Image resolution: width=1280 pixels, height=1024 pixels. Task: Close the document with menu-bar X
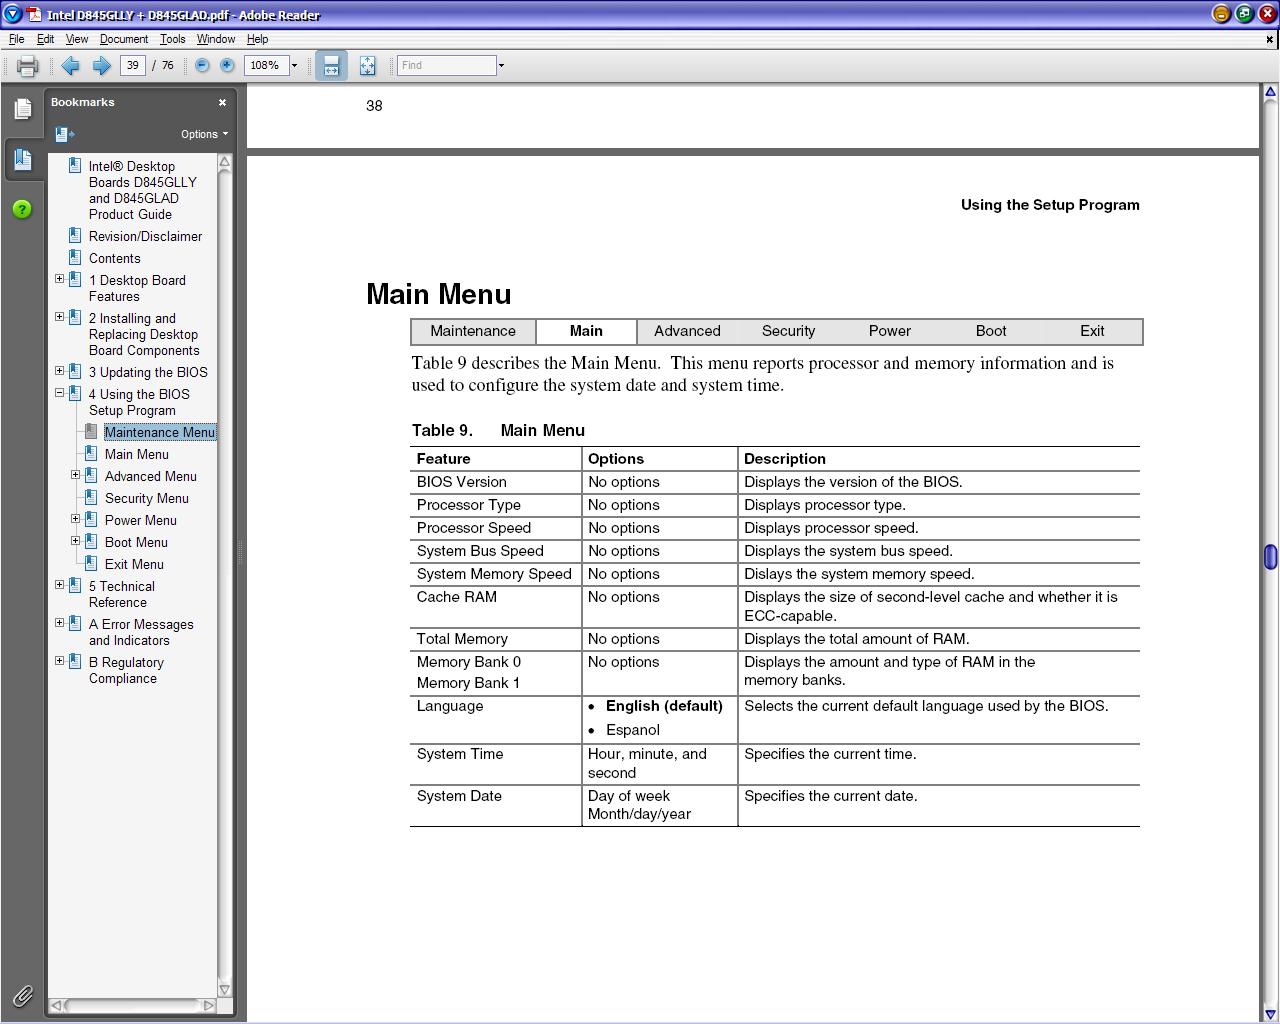1270,39
